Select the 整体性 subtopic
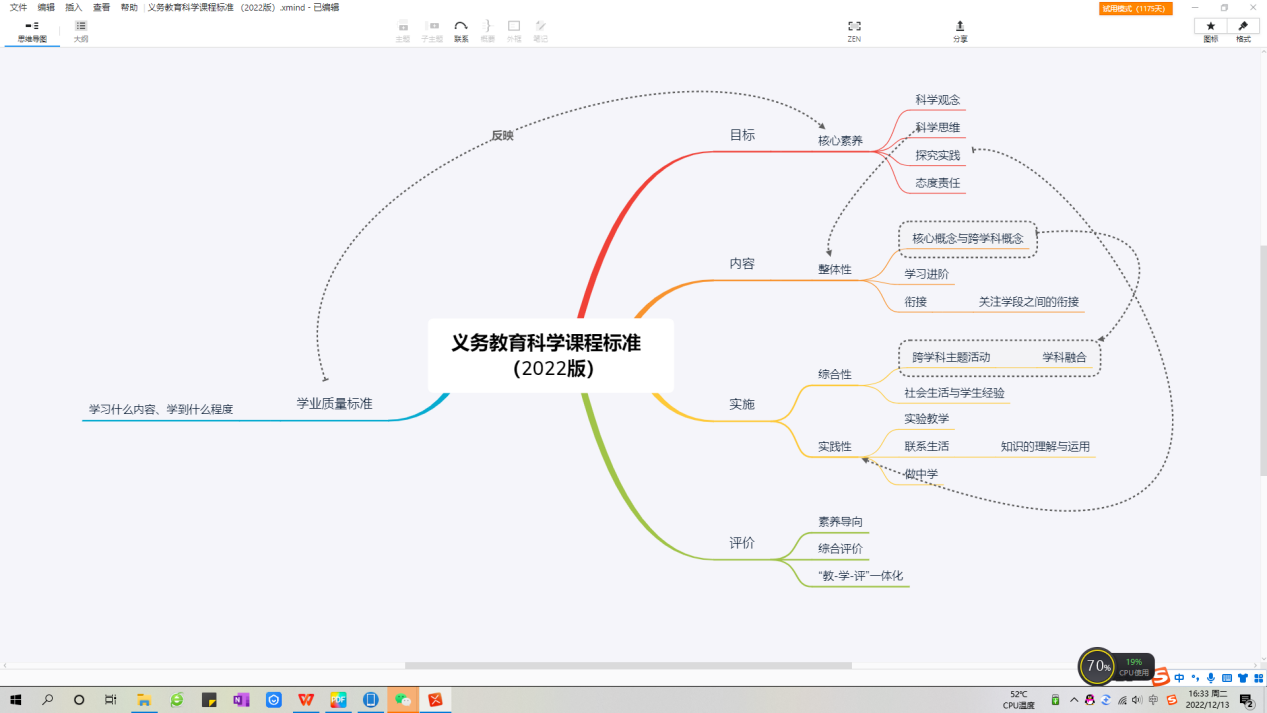This screenshot has height=713, width=1267. click(x=835, y=270)
